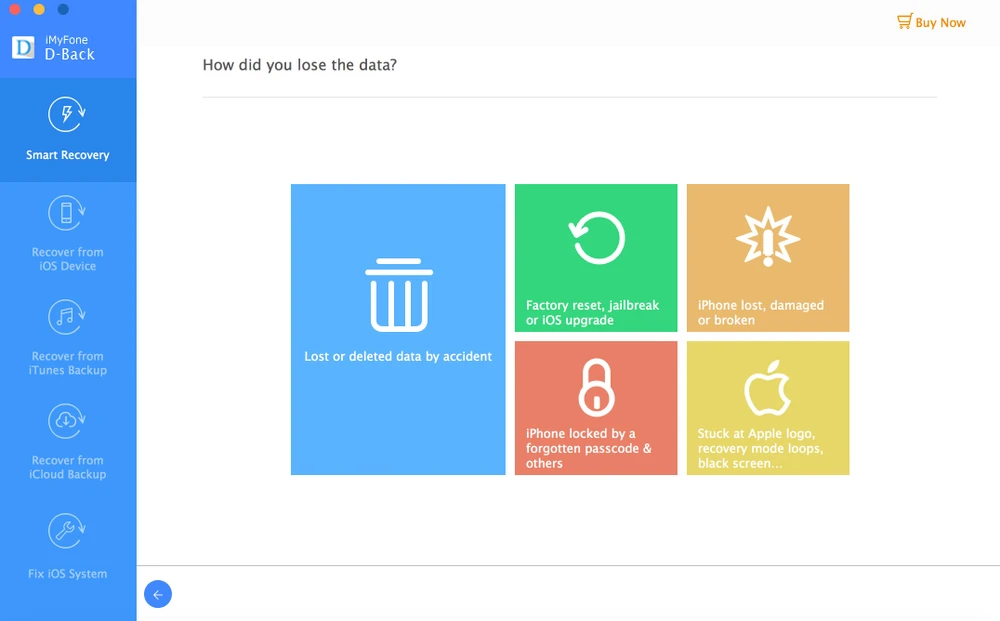Viewport: 1000px width, 621px height.
Task: Pick "iPhone lost, damaged or broken" text
Action: click(760, 313)
